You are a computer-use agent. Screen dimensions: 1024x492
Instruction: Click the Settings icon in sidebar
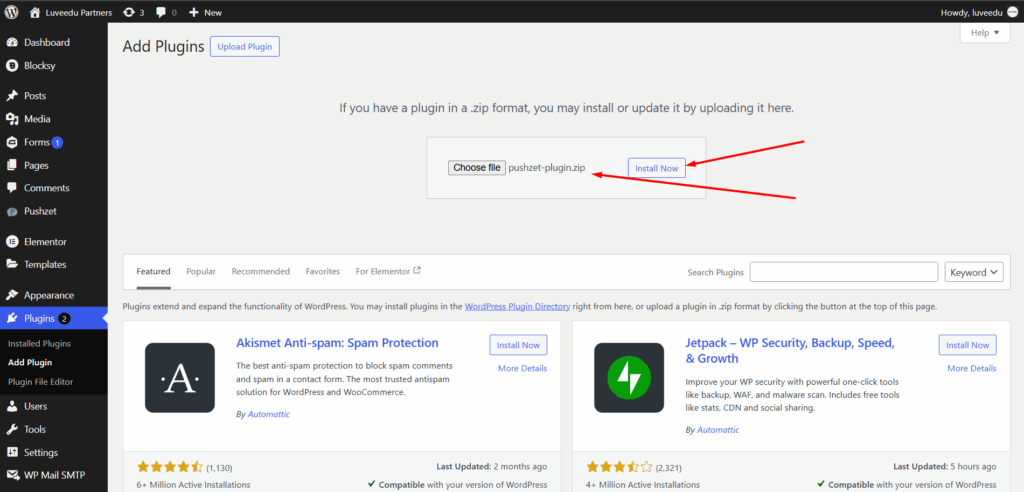point(12,452)
